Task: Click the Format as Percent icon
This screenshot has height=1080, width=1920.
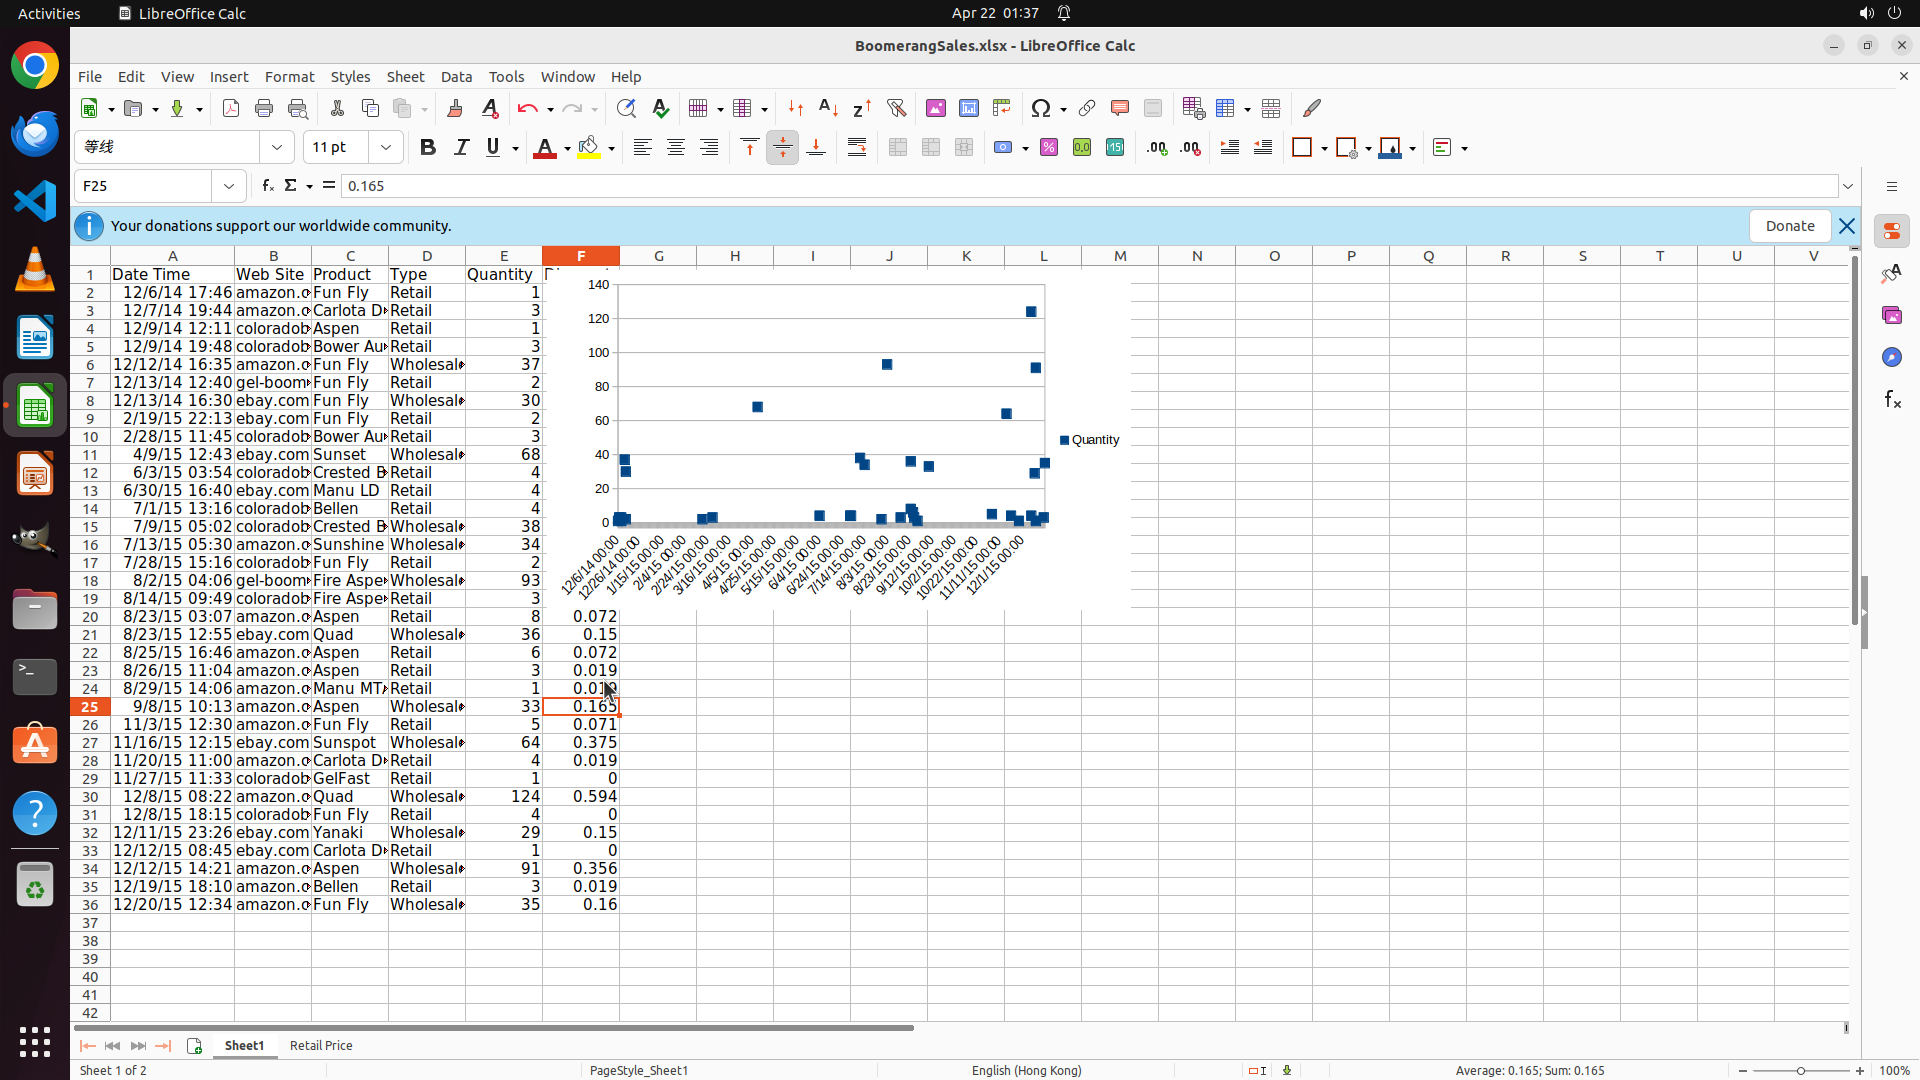Action: pyautogui.click(x=1049, y=148)
